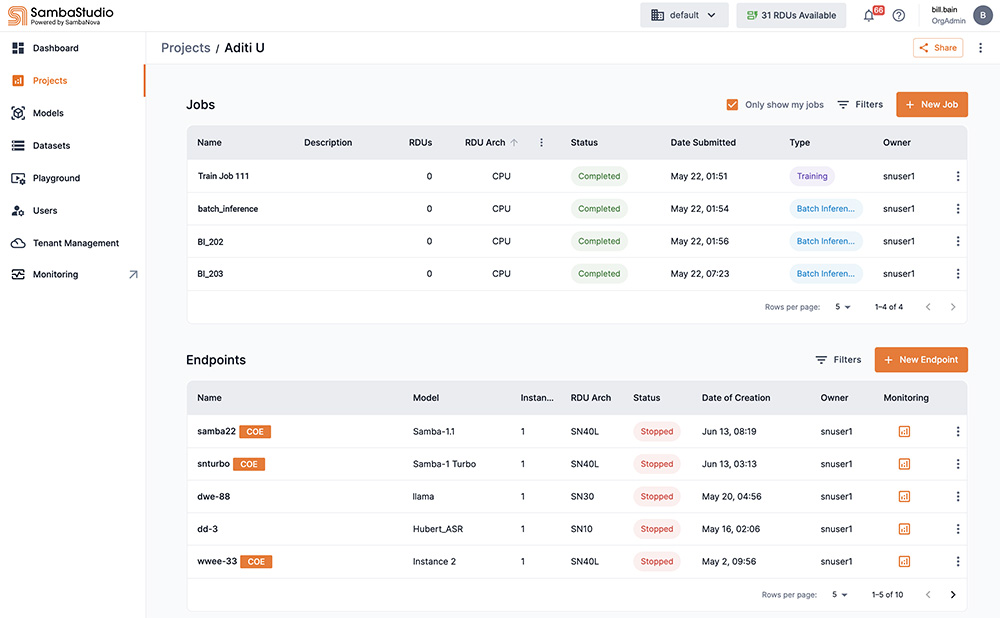Open the page overflow three-dot menu
Image resolution: width=1000 pixels, height=618 pixels.
click(981, 47)
